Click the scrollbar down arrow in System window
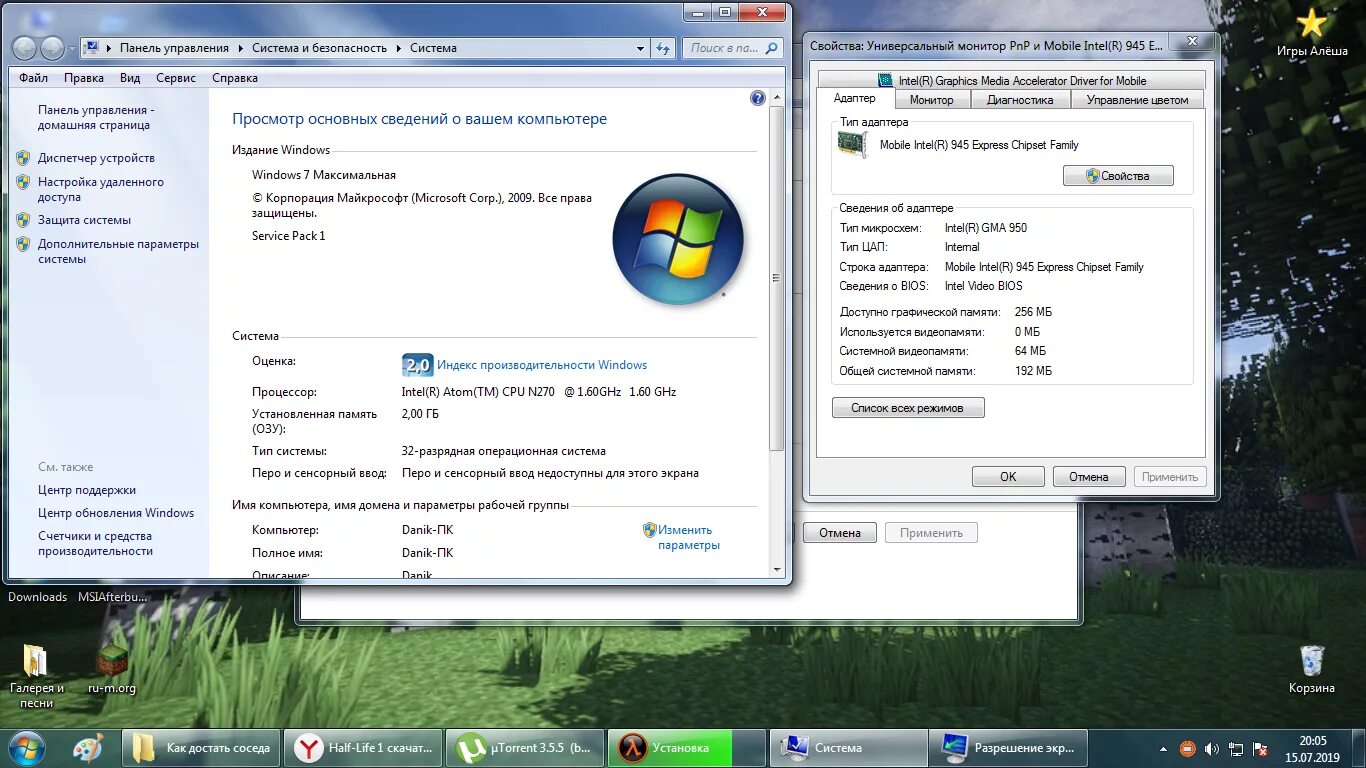Viewport: 1366px width, 768px height. [777, 569]
